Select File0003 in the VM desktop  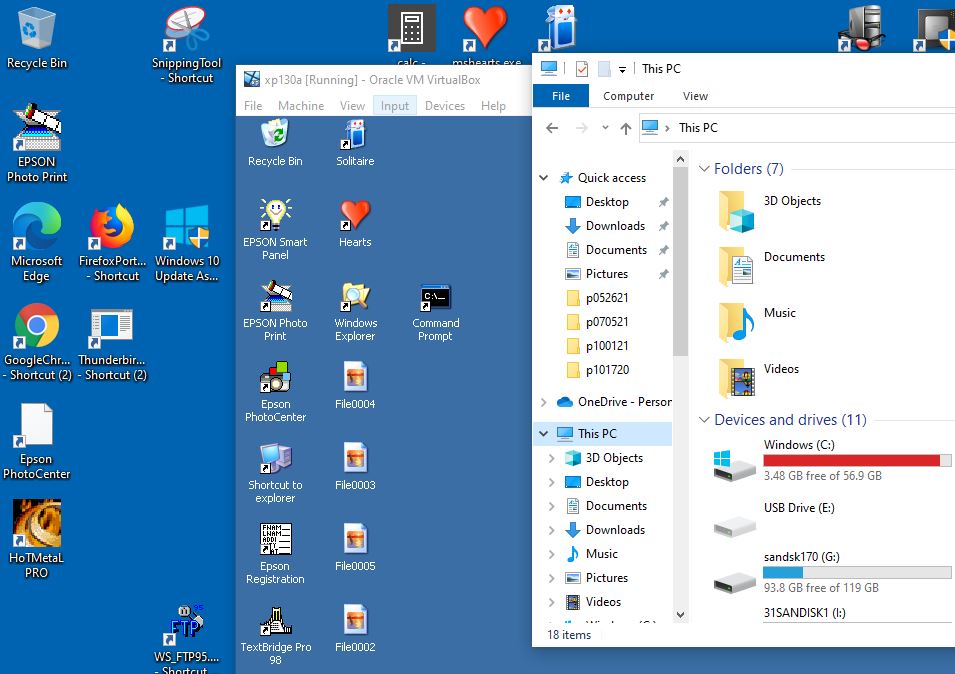[x=355, y=466]
